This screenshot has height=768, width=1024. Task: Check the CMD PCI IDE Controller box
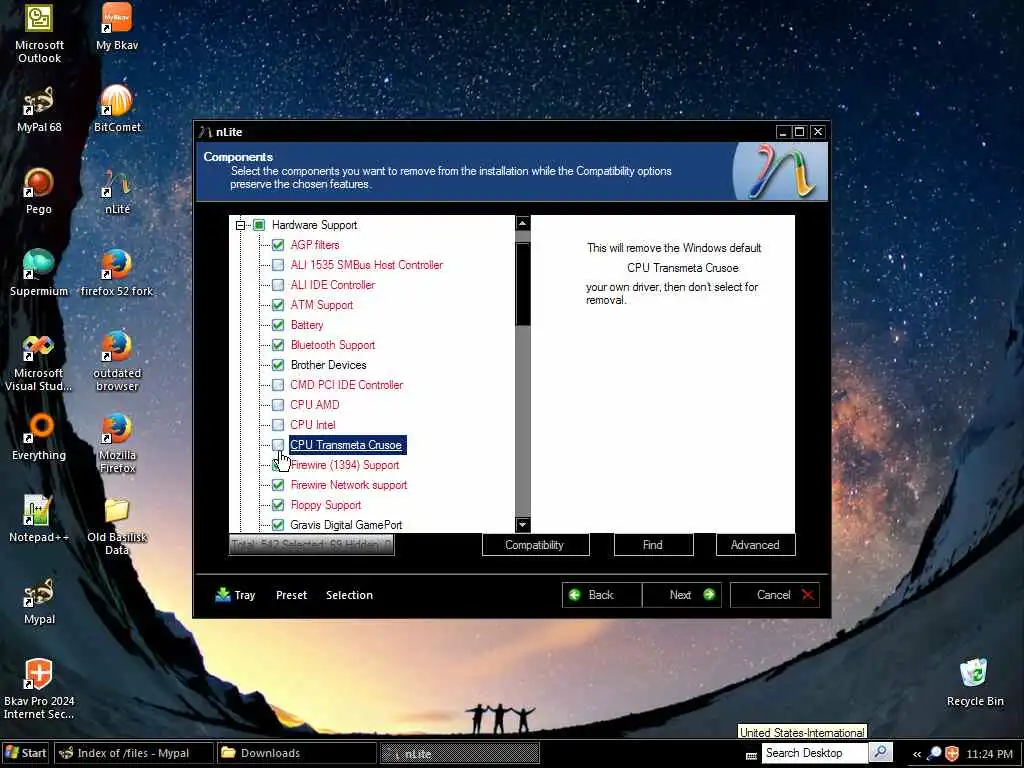[x=278, y=385]
